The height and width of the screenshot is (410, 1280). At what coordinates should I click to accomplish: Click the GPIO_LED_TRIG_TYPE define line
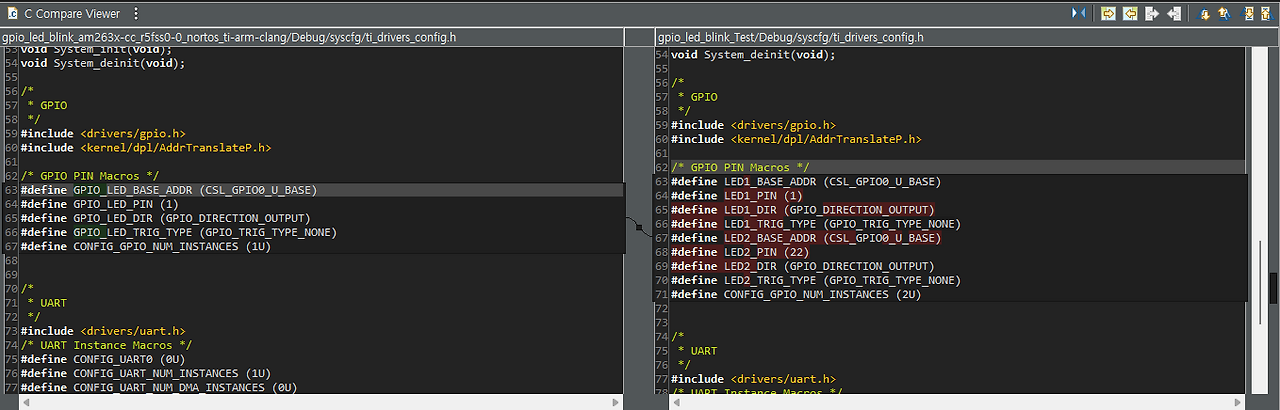pyautogui.click(x=178, y=232)
